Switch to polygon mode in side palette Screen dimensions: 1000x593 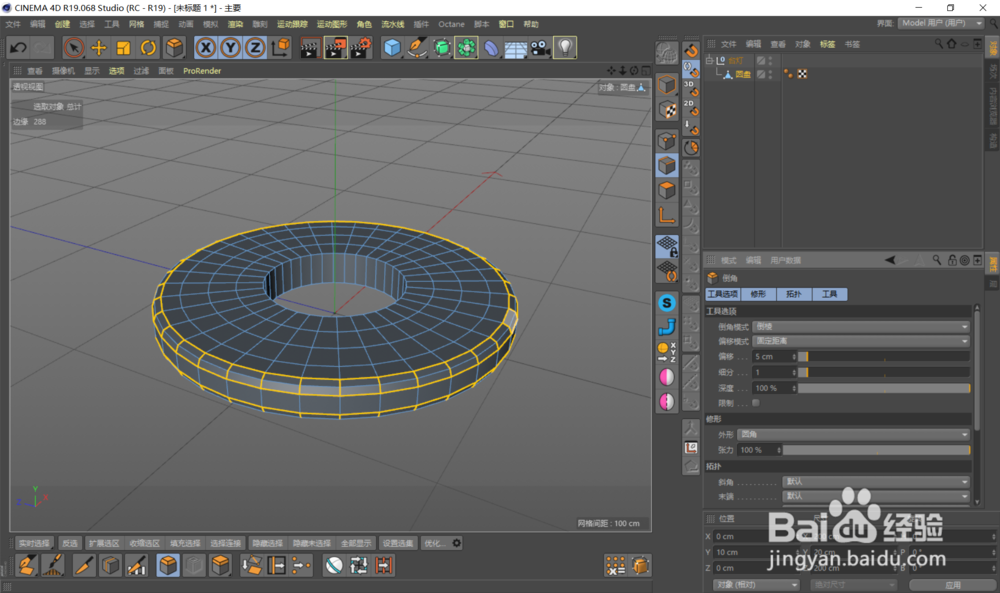(x=667, y=190)
